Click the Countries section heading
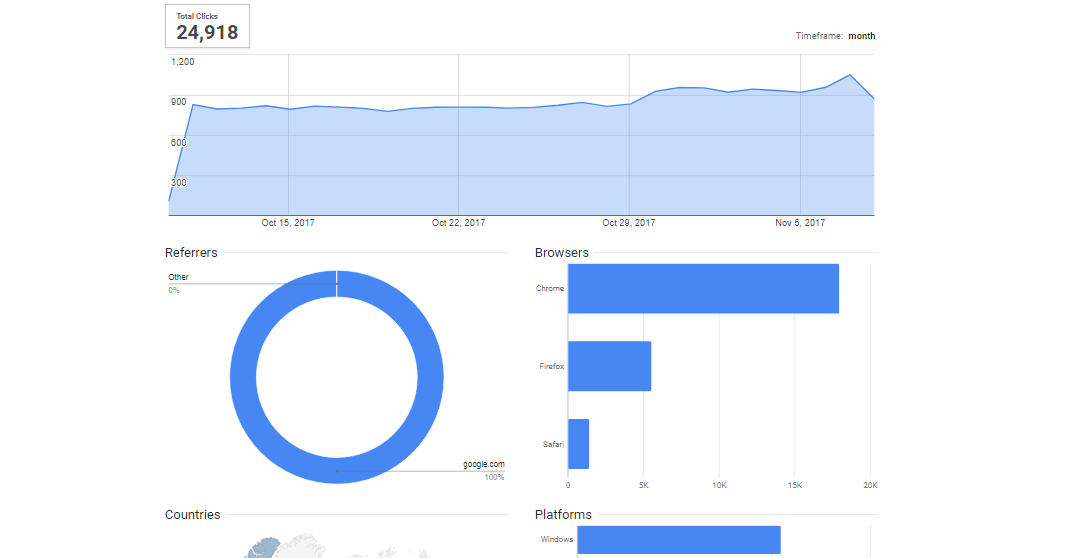Screen dimensions: 1071x558 (x=193, y=515)
